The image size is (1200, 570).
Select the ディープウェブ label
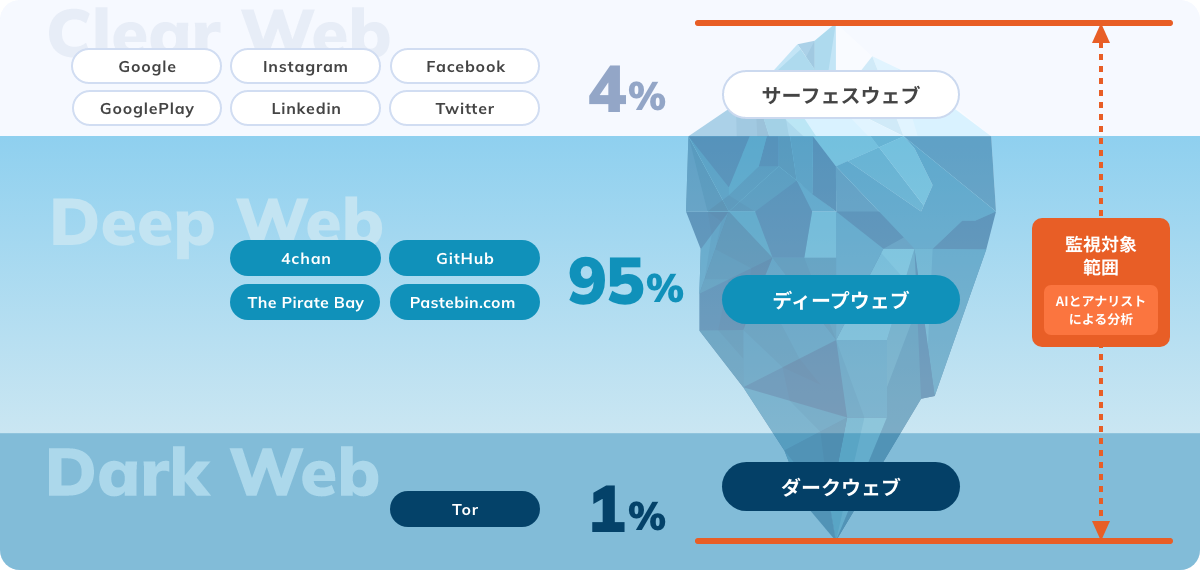841,300
